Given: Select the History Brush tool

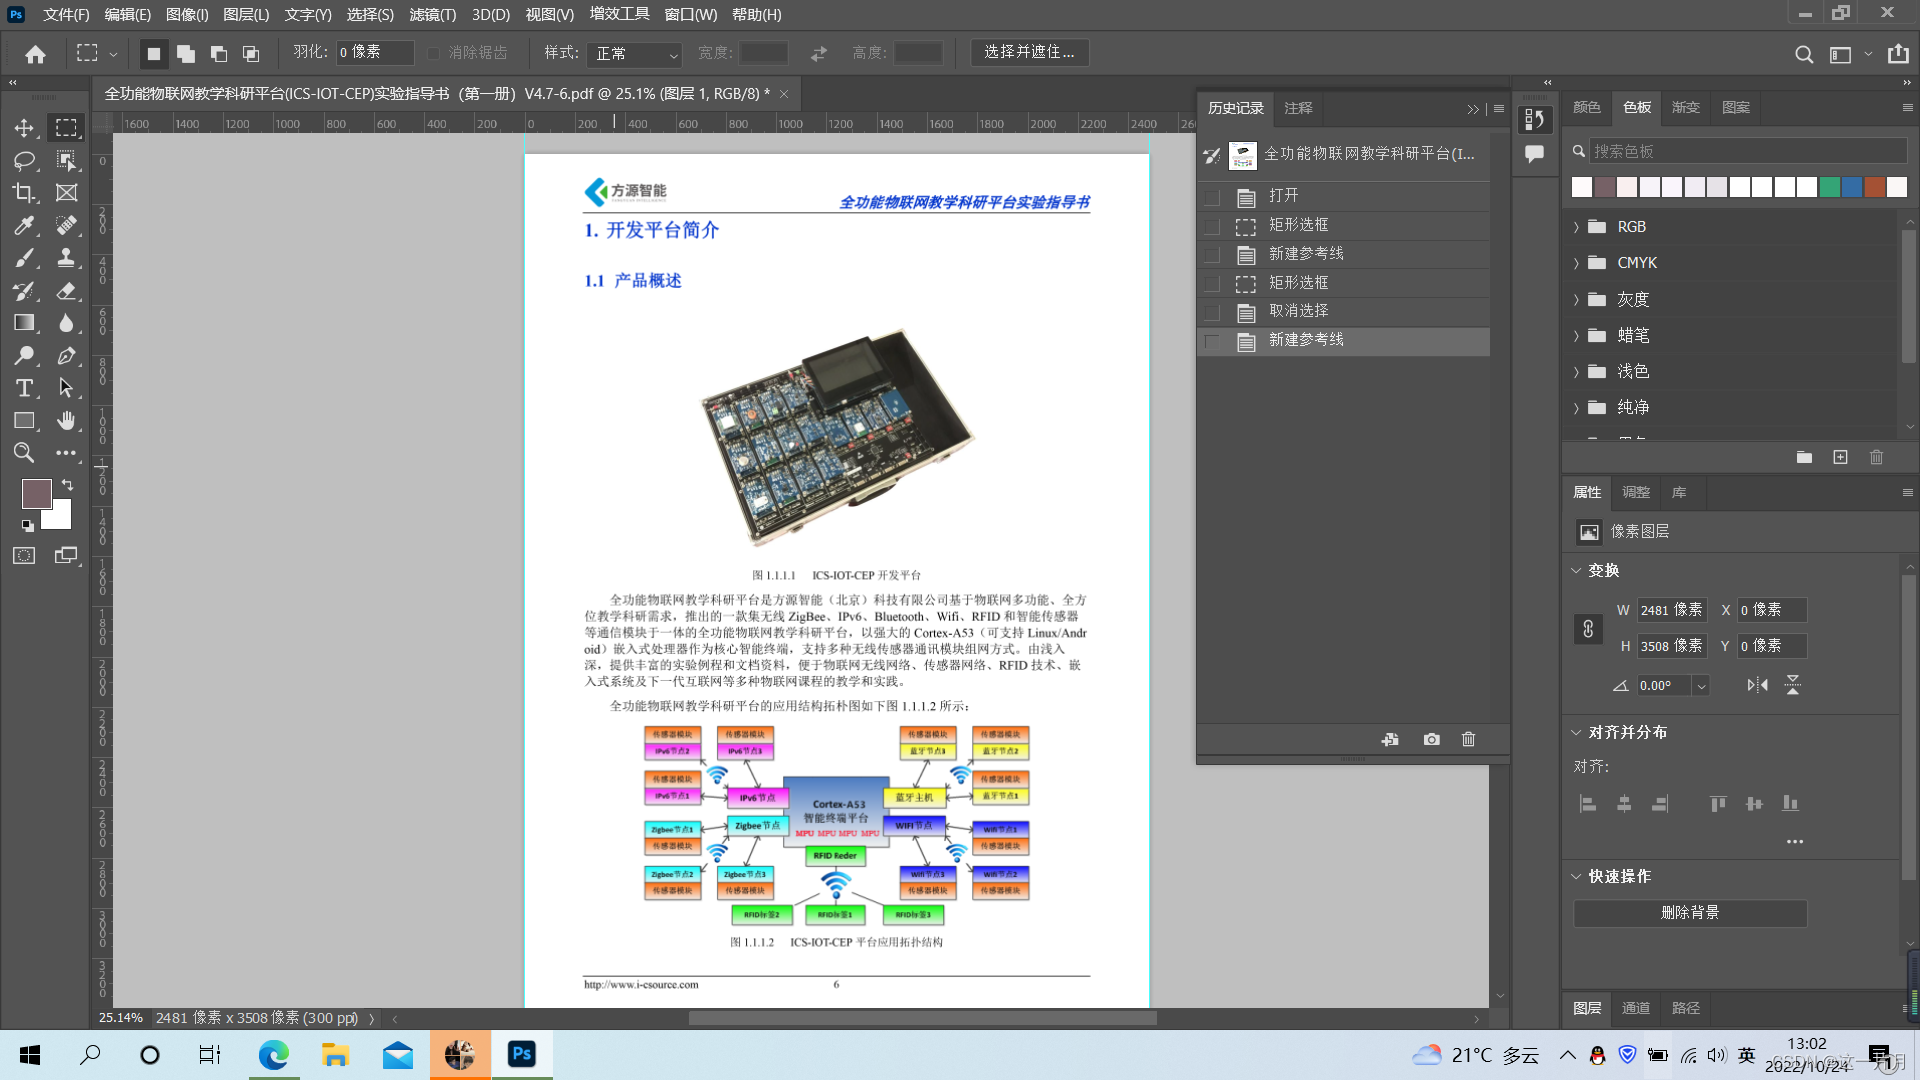Looking at the screenshot, I should [24, 291].
